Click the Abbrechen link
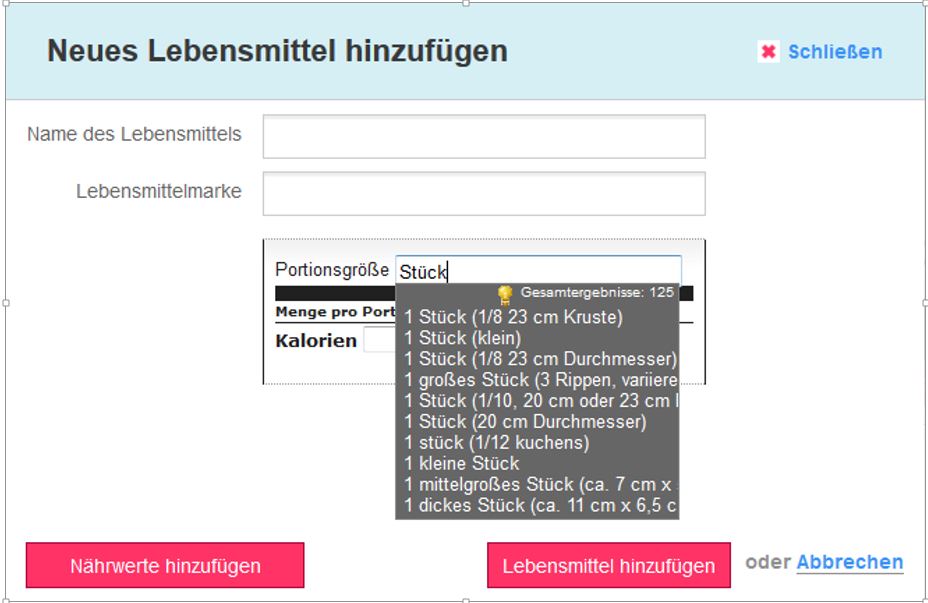 pyautogui.click(x=850, y=562)
